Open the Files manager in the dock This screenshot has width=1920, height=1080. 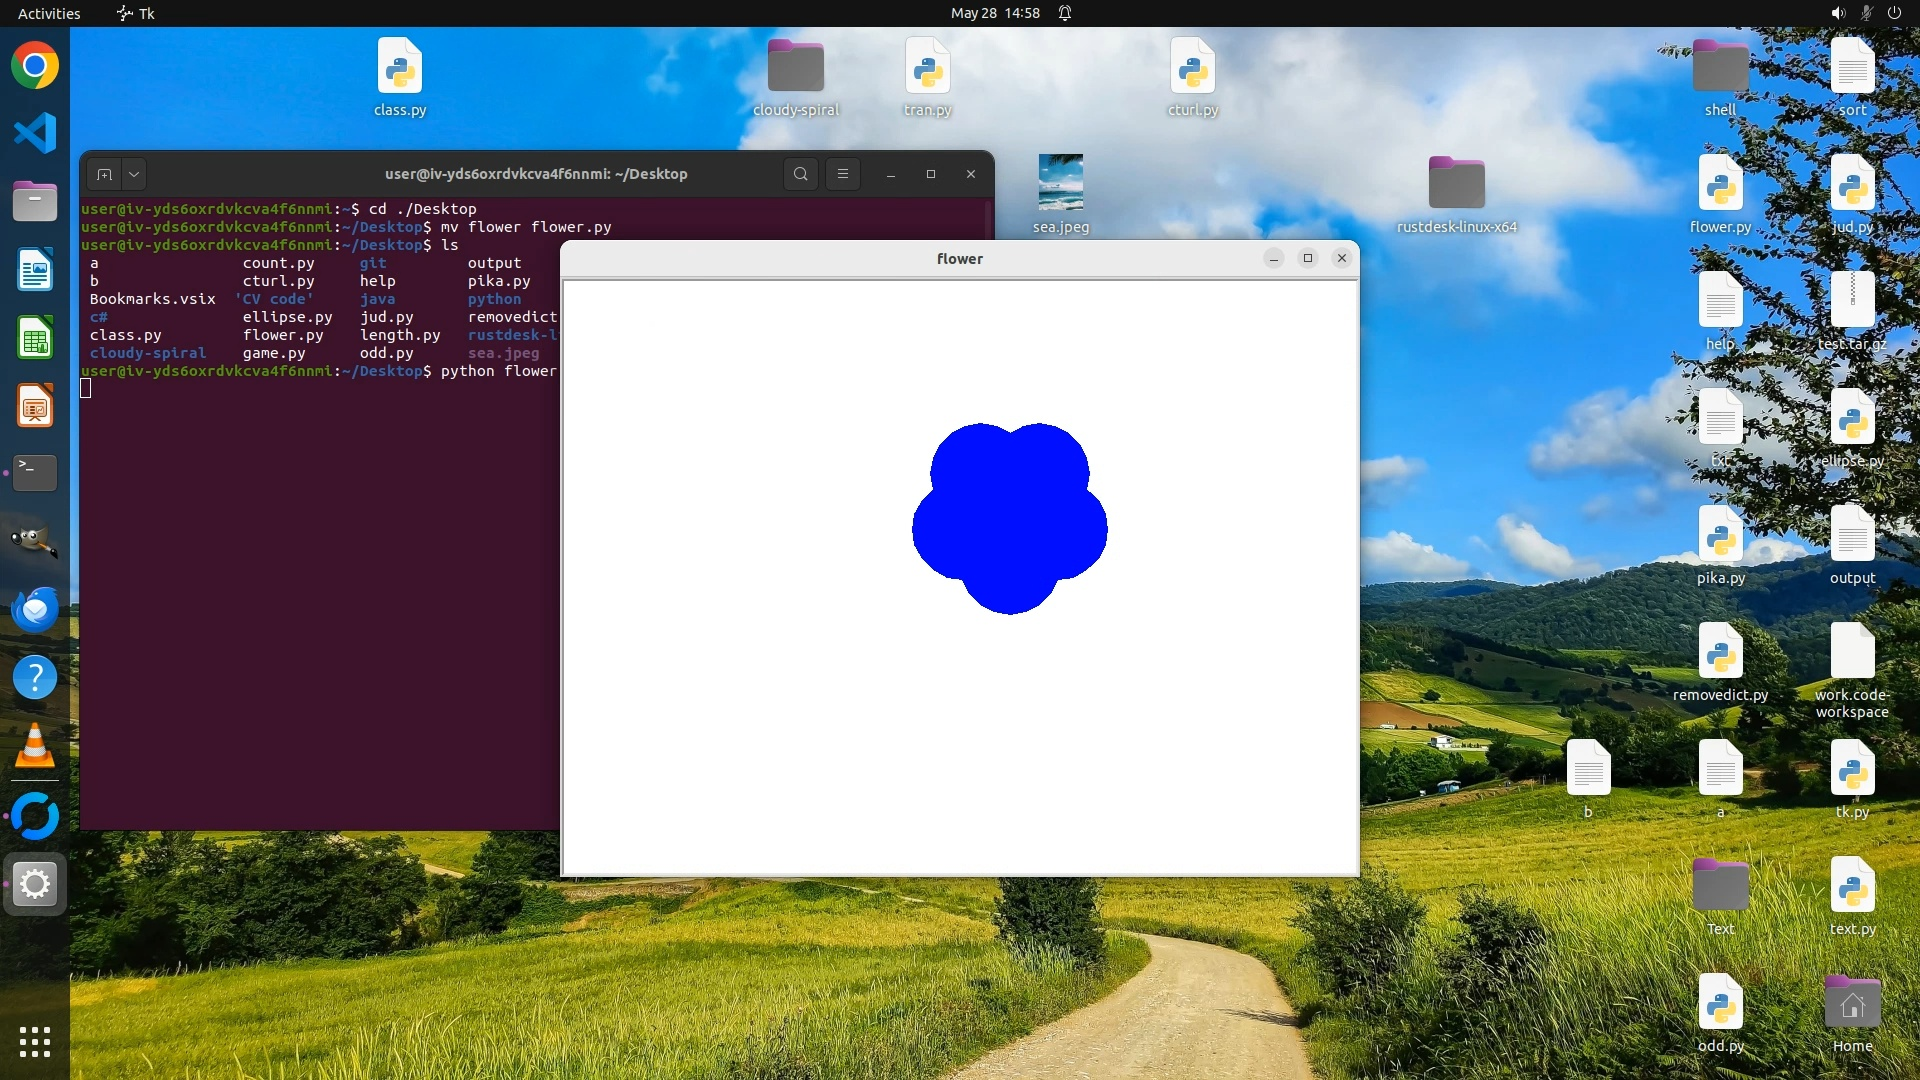[x=35, y=202]
